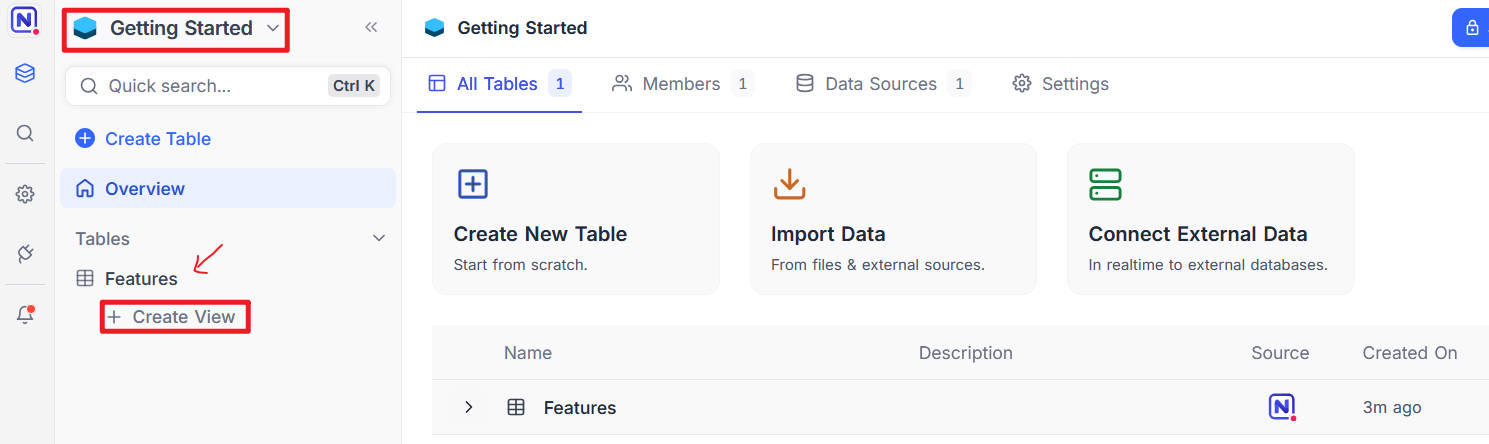Collapse sidebar with double-chevron icon
The image size is (1489, 444).
371,28
